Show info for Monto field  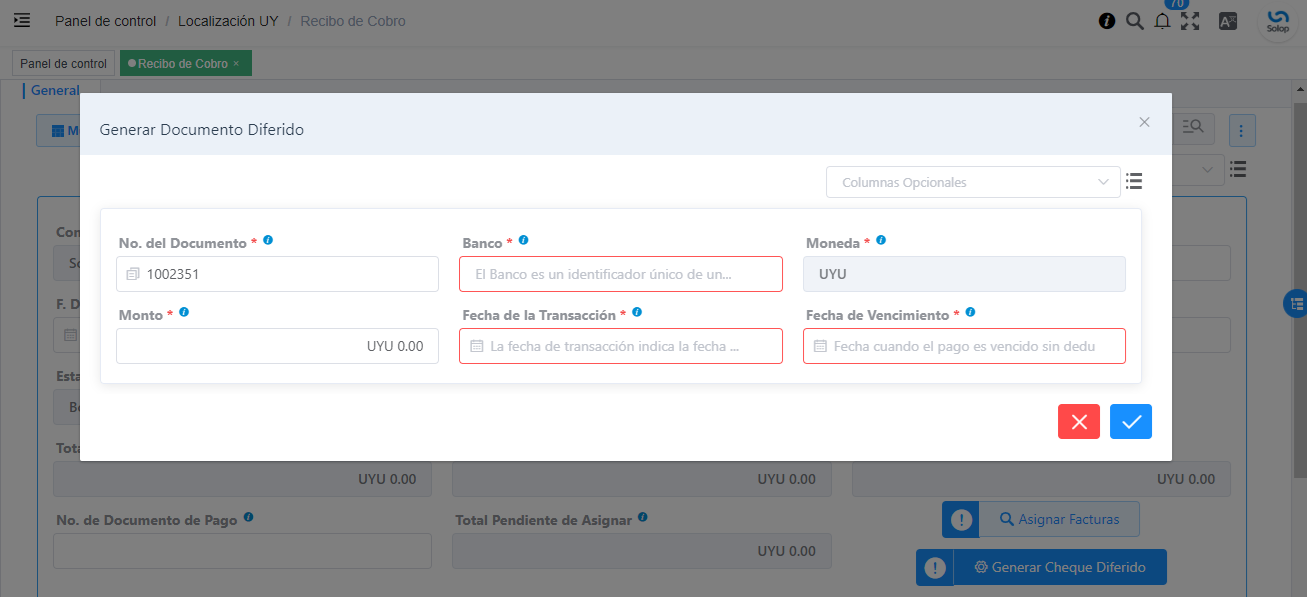click(x=184, y=313)
